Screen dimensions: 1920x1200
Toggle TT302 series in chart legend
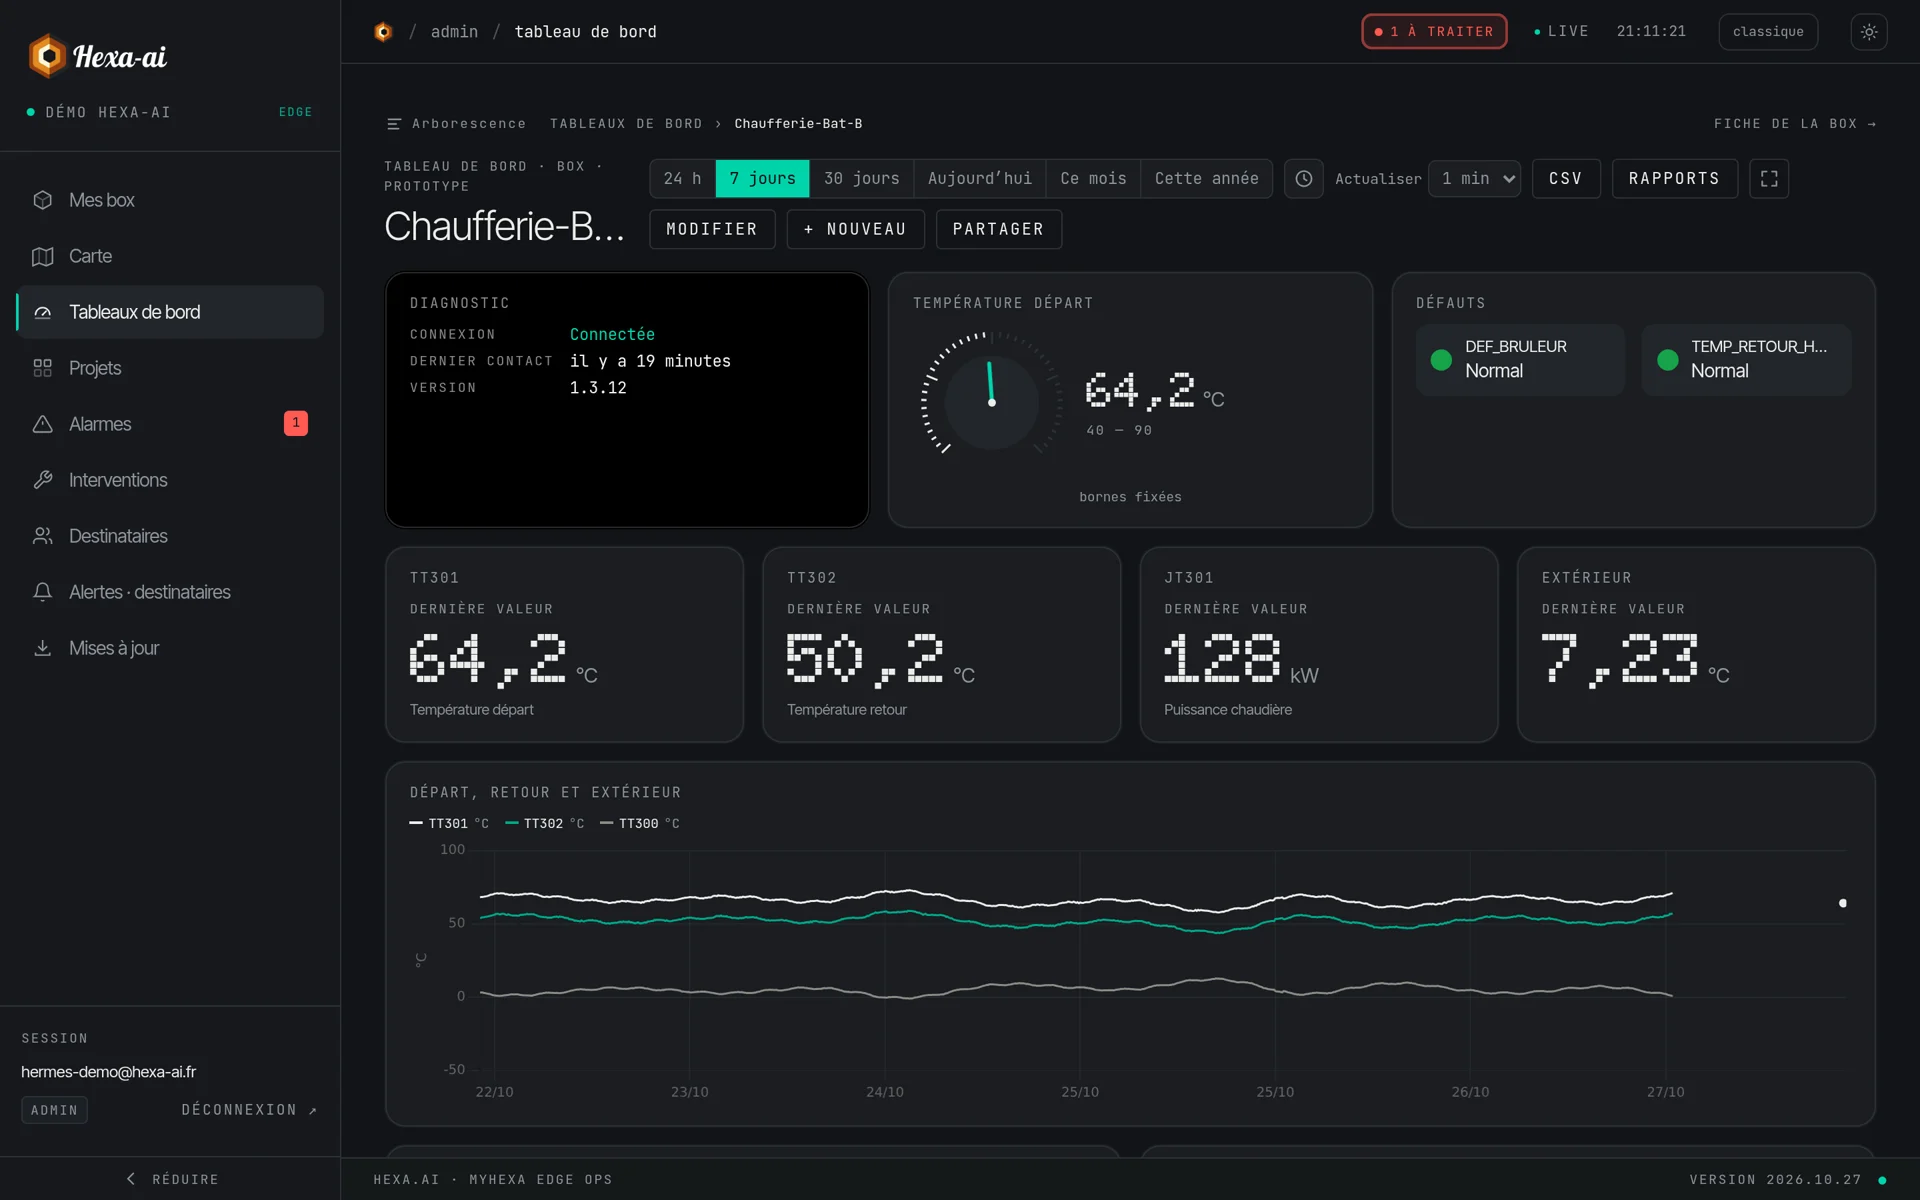pos(545,824)
